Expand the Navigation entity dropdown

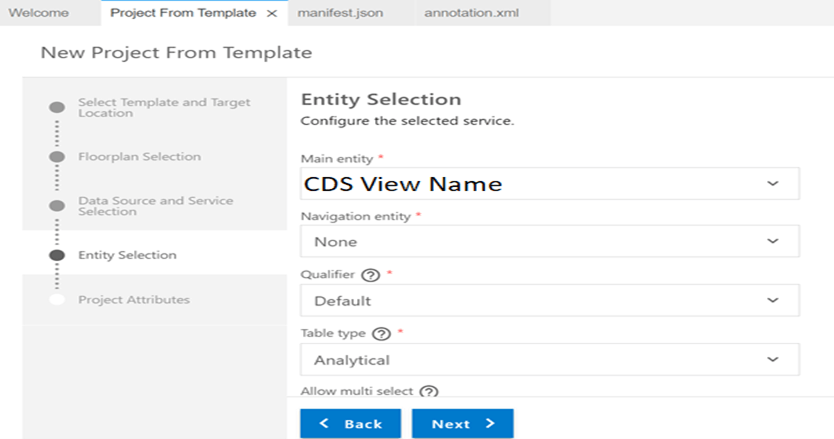point(549,242)
